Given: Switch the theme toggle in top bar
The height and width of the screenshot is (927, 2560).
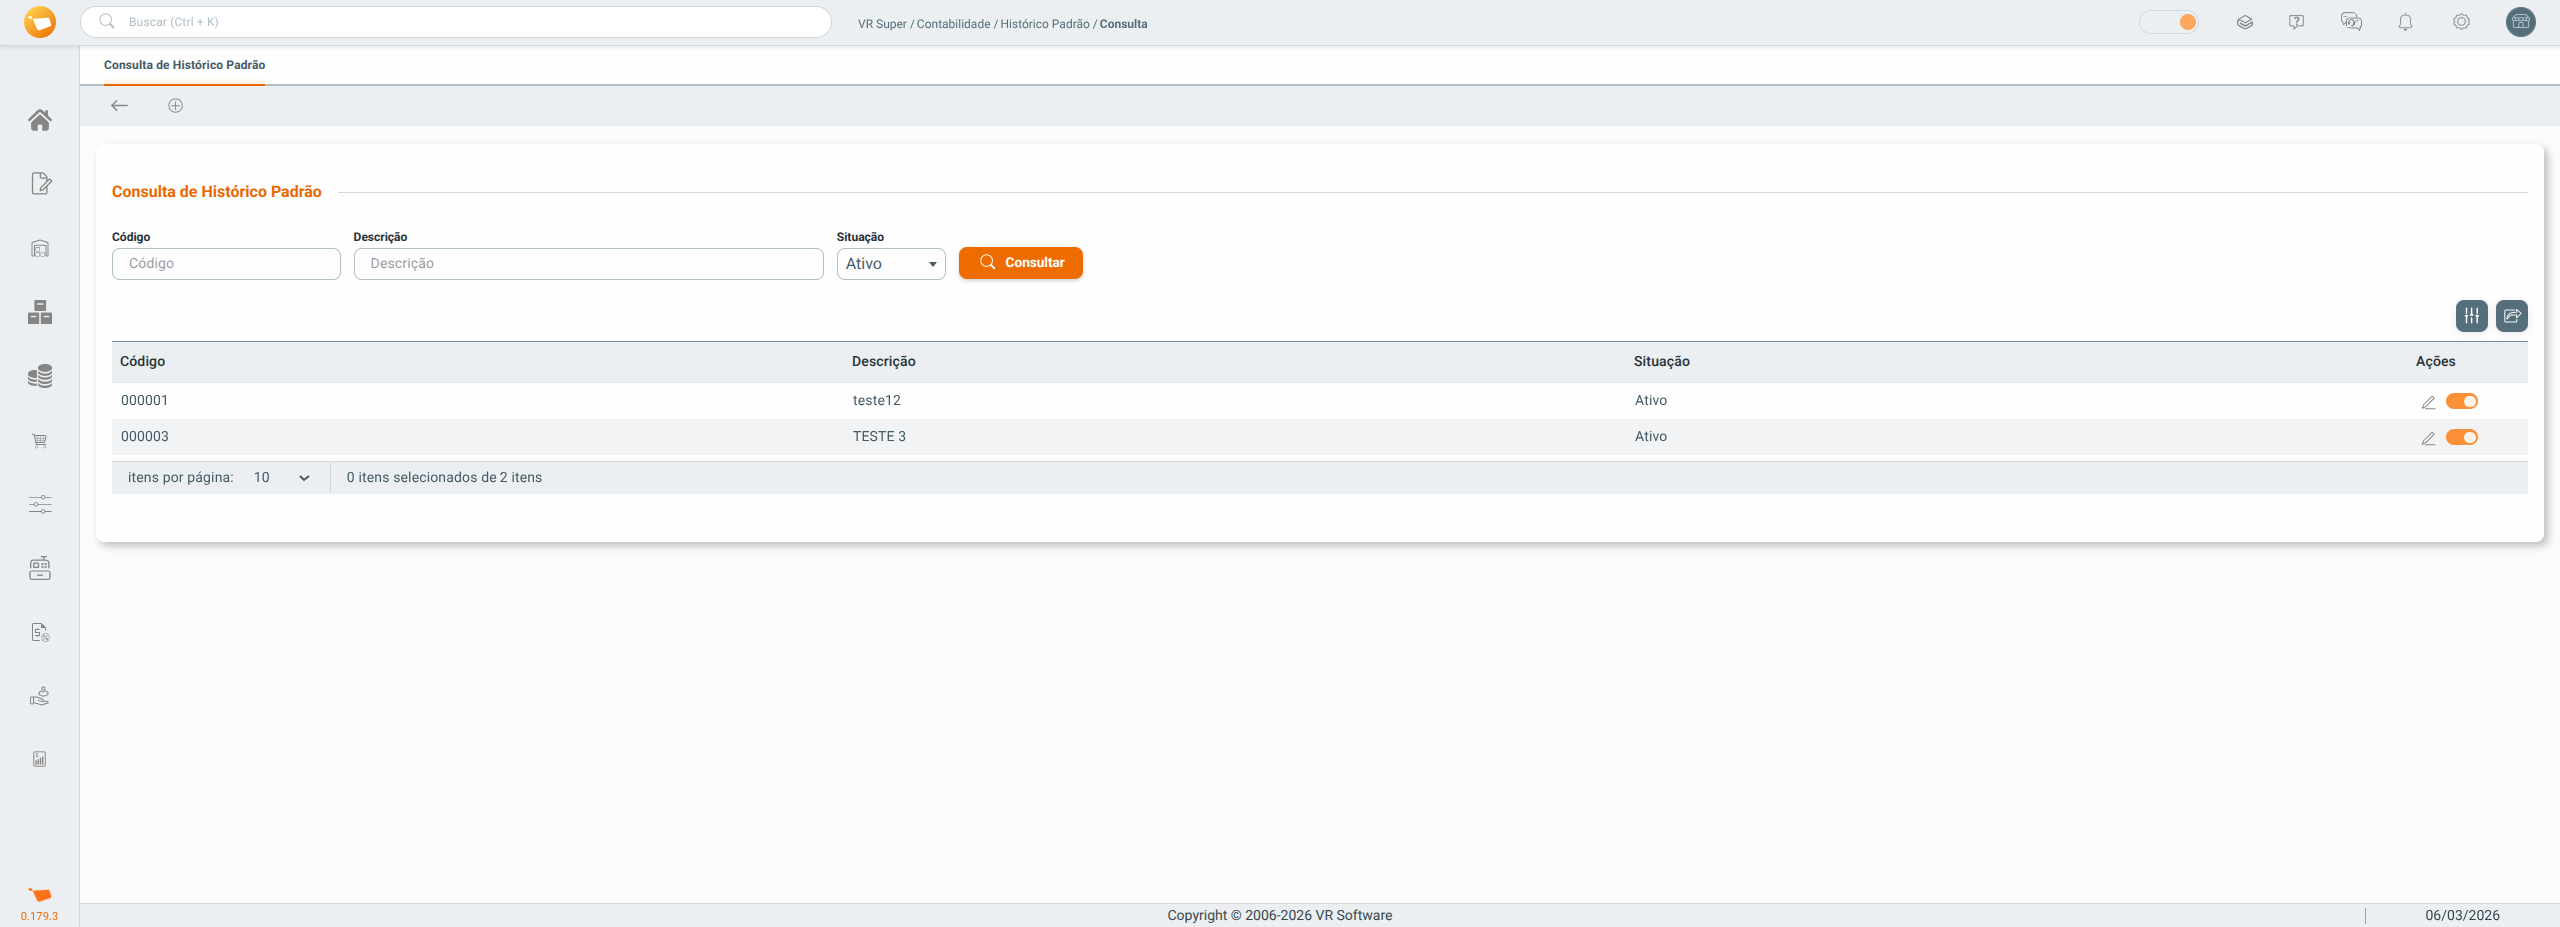Looking at the screenshot, I should point(2168,22).
